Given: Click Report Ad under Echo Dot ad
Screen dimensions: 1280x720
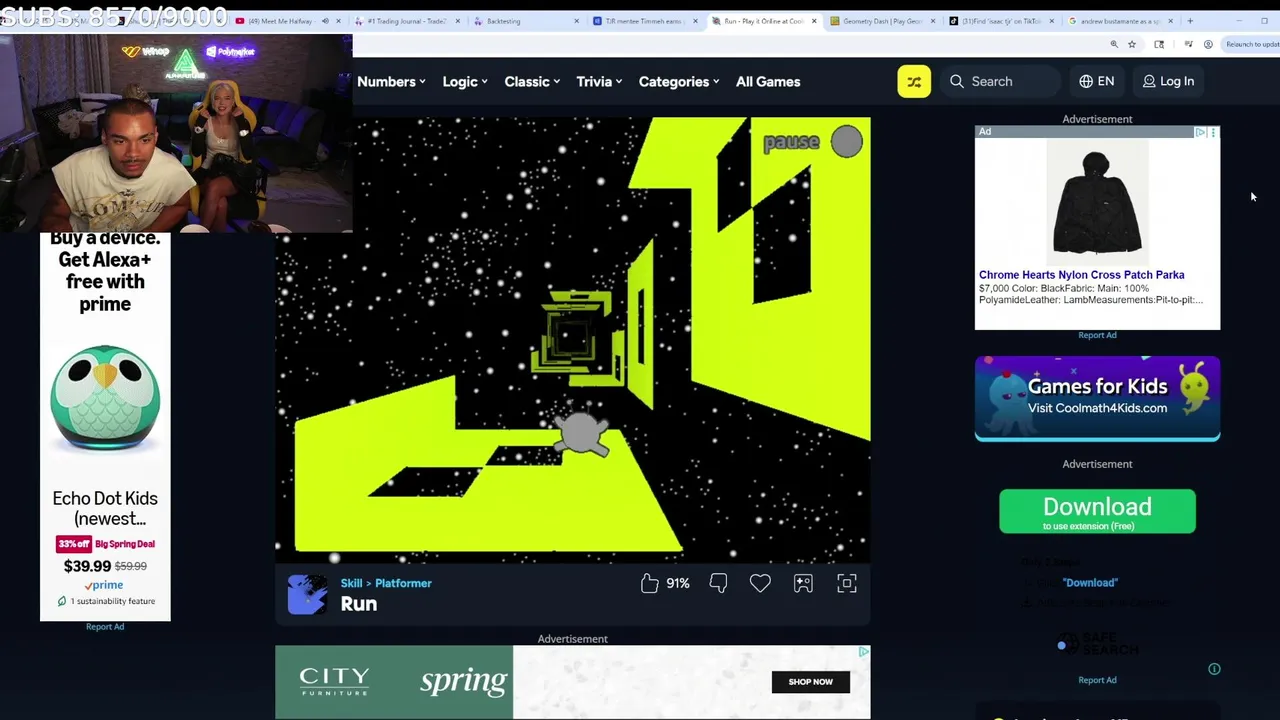Looking at the screenshot, I should click(x=105, y=627).
